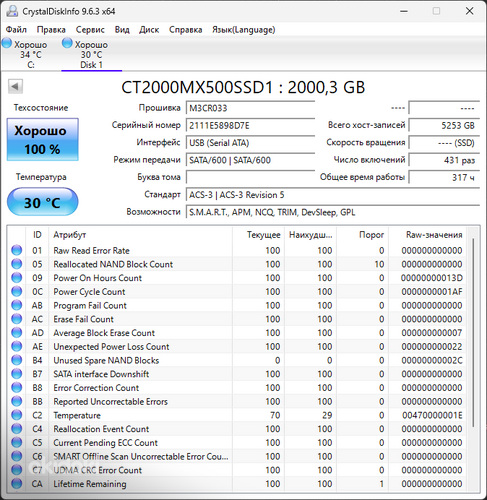Open the Правка menu
Screen dimensions: 487x500
[51, 30]
